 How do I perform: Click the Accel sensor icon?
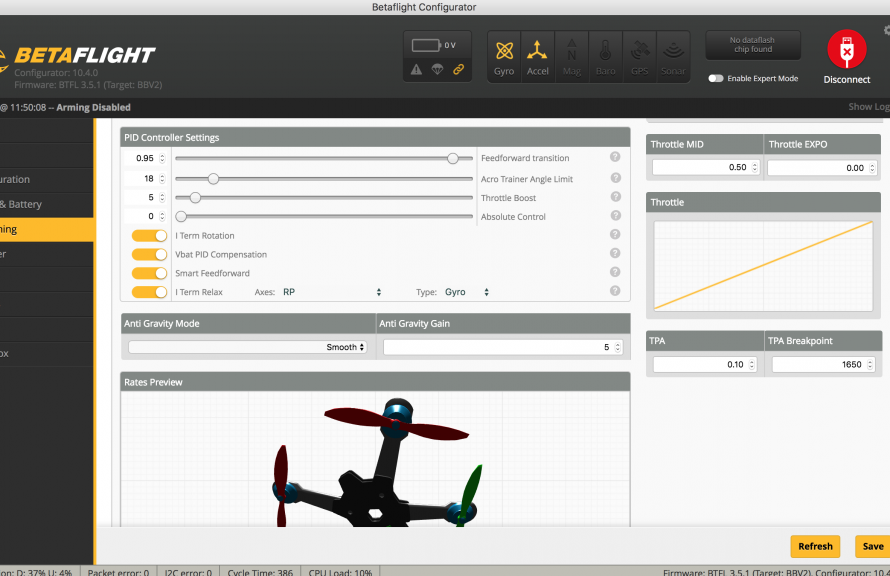(538, 57)
